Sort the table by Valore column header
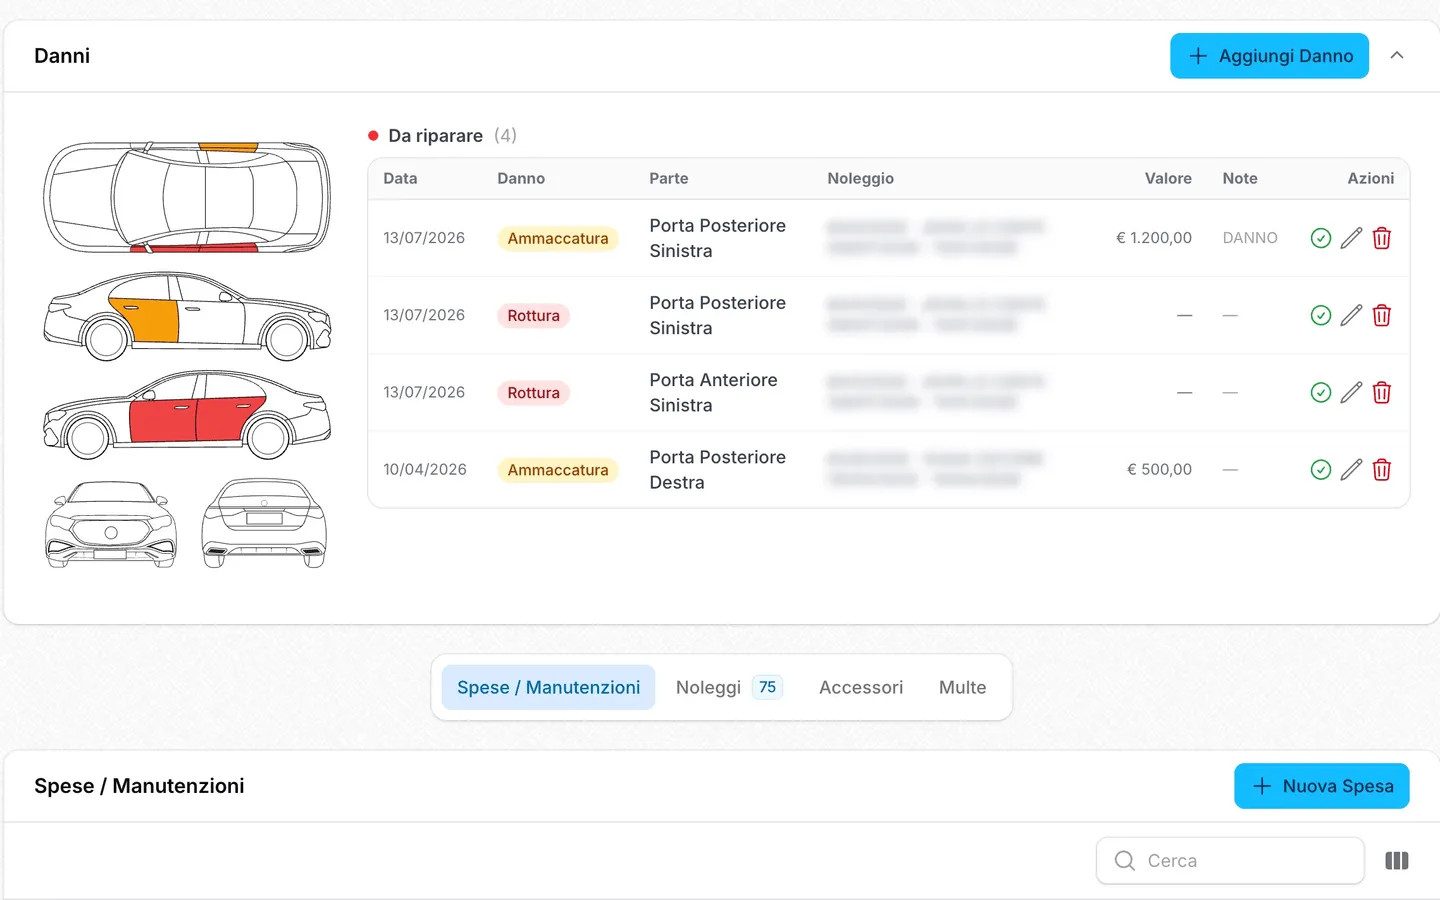The image size is (1440, 900). 1168,178
